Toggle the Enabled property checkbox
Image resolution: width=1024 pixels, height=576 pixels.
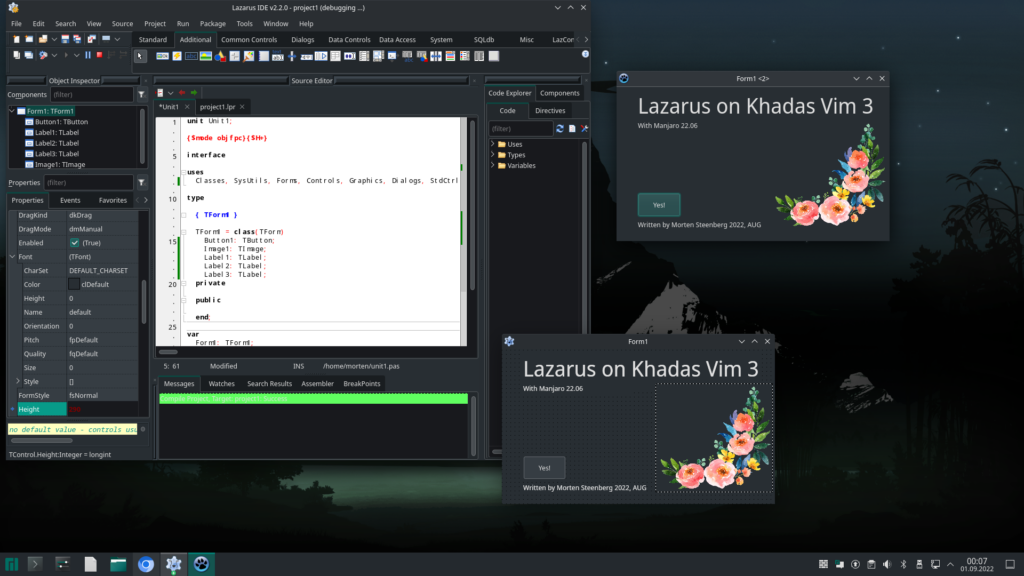tap(74, 243)
